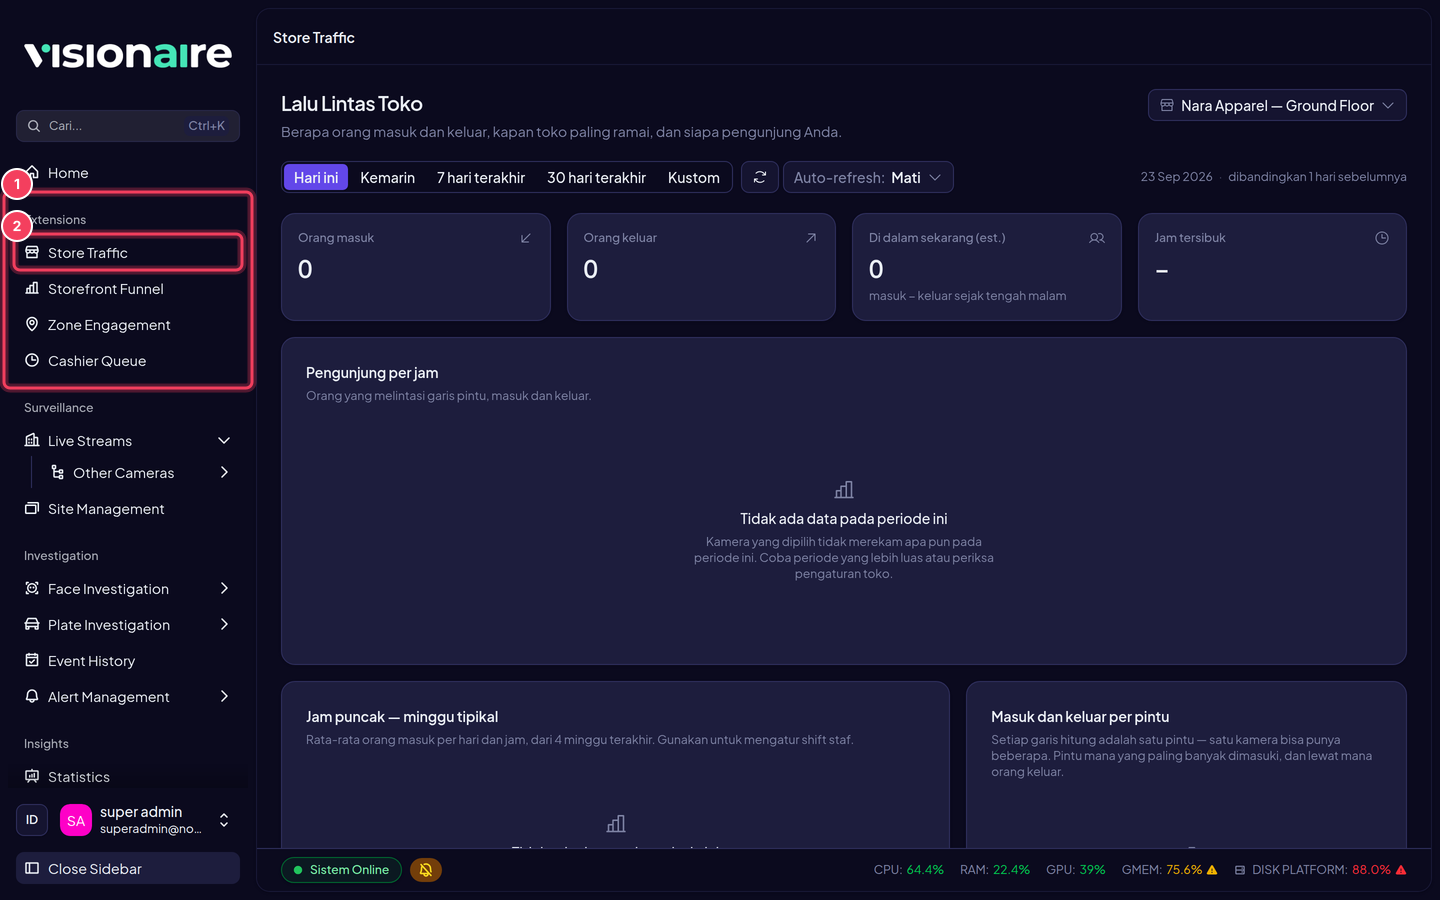Click the muted notification bell icon

[x=426, y=870]
